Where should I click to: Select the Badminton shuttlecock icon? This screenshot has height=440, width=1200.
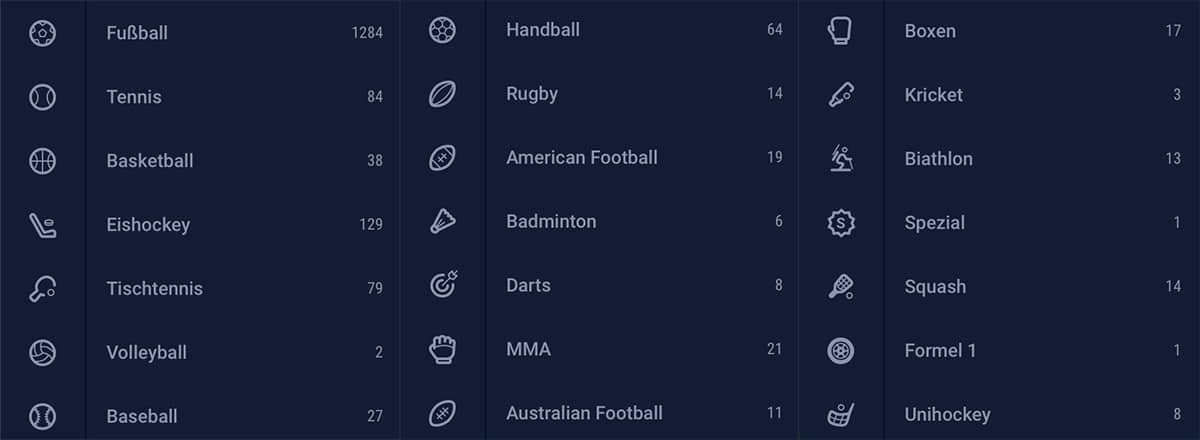pos(442,221)
